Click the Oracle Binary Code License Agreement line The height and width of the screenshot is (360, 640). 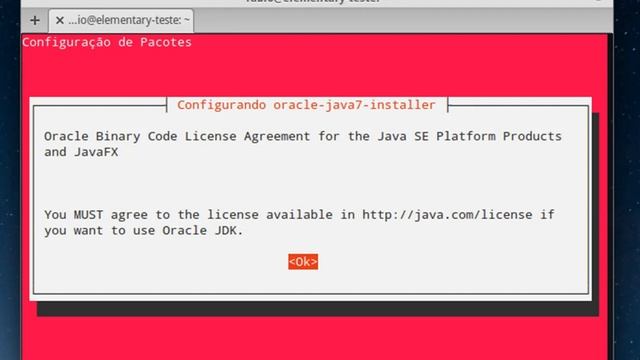(x=302, y=136)
